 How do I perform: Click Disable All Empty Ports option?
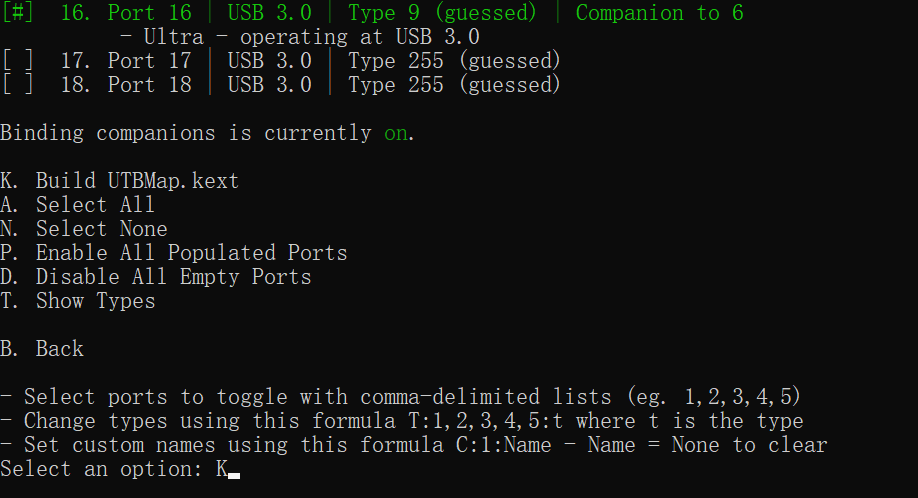coord(156,276)
